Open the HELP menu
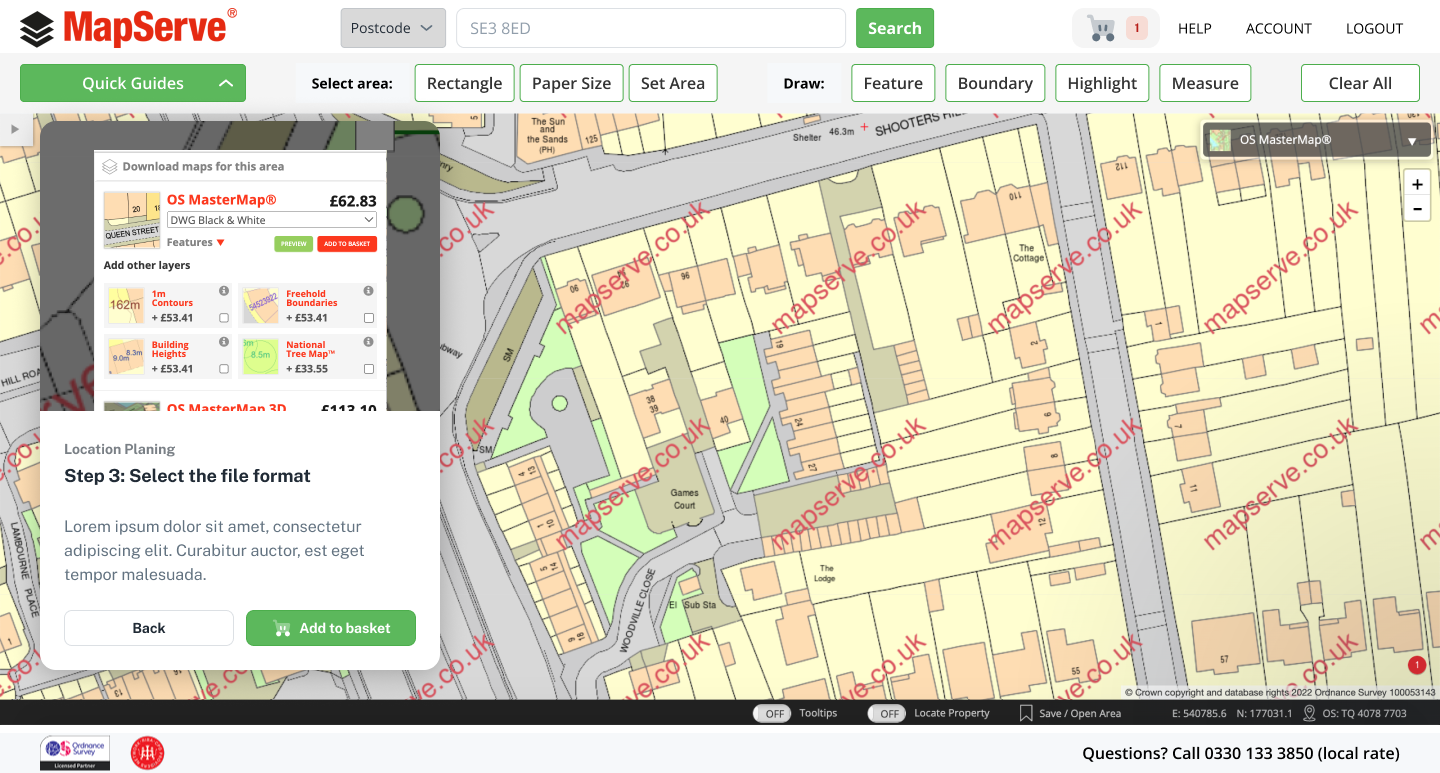1440x773 pixels. point(1195,28)
